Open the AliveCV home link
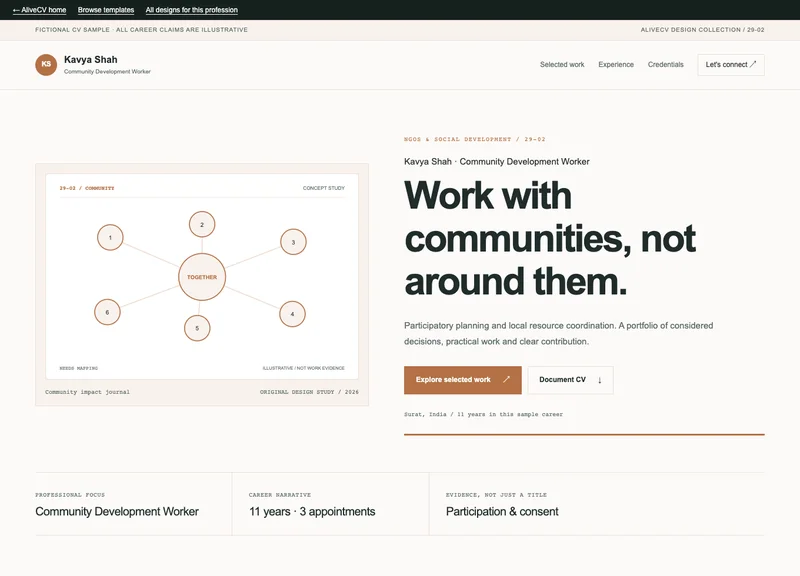Image resolution: width=800 pixels, height=576 pixels. click(40, 10)
